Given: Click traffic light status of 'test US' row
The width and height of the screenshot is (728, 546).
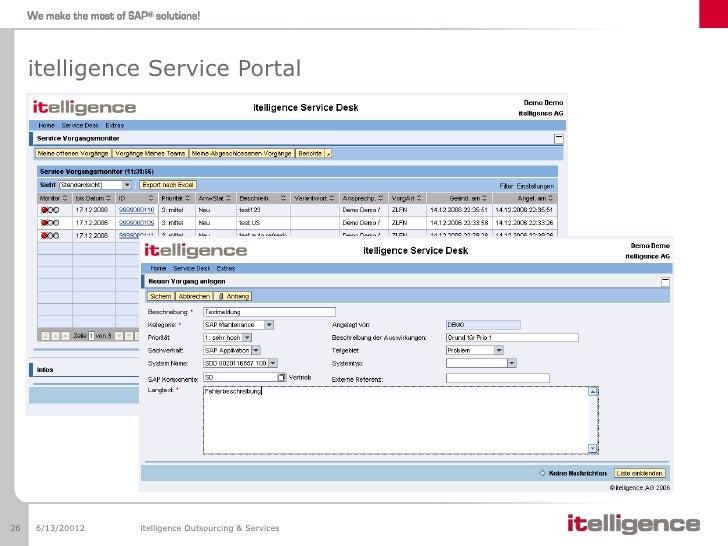Looking at the screenshot, I should pyautogui.click(x=50, y=223).
